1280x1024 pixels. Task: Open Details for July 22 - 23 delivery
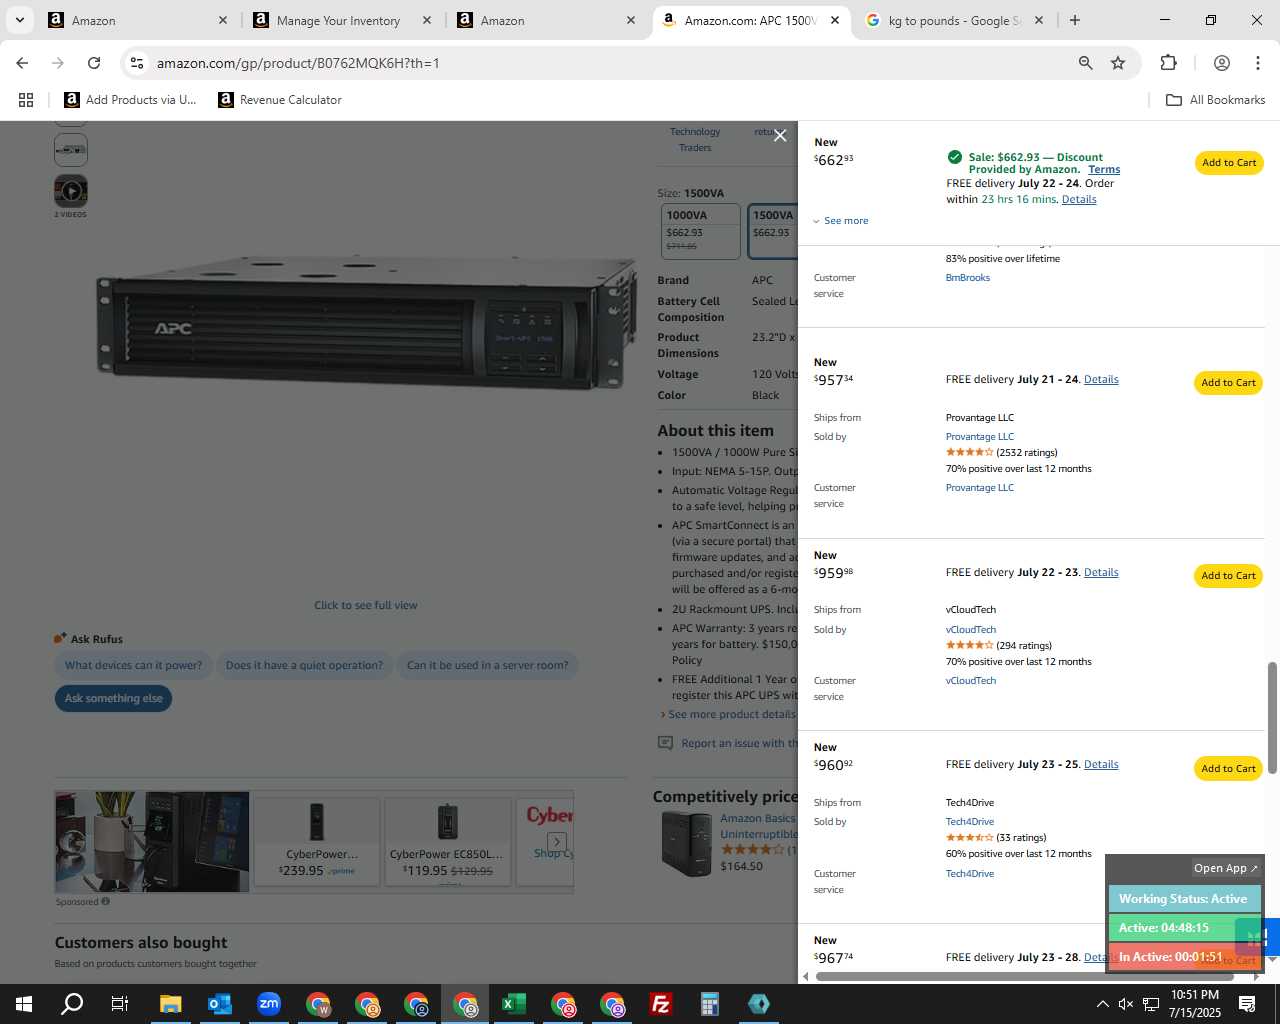[1101, 572]
